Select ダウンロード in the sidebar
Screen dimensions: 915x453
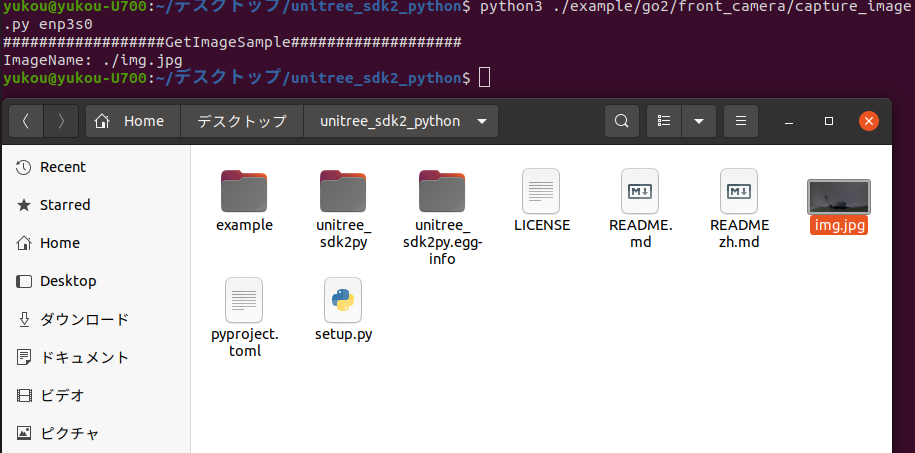[x=96, y=319]
